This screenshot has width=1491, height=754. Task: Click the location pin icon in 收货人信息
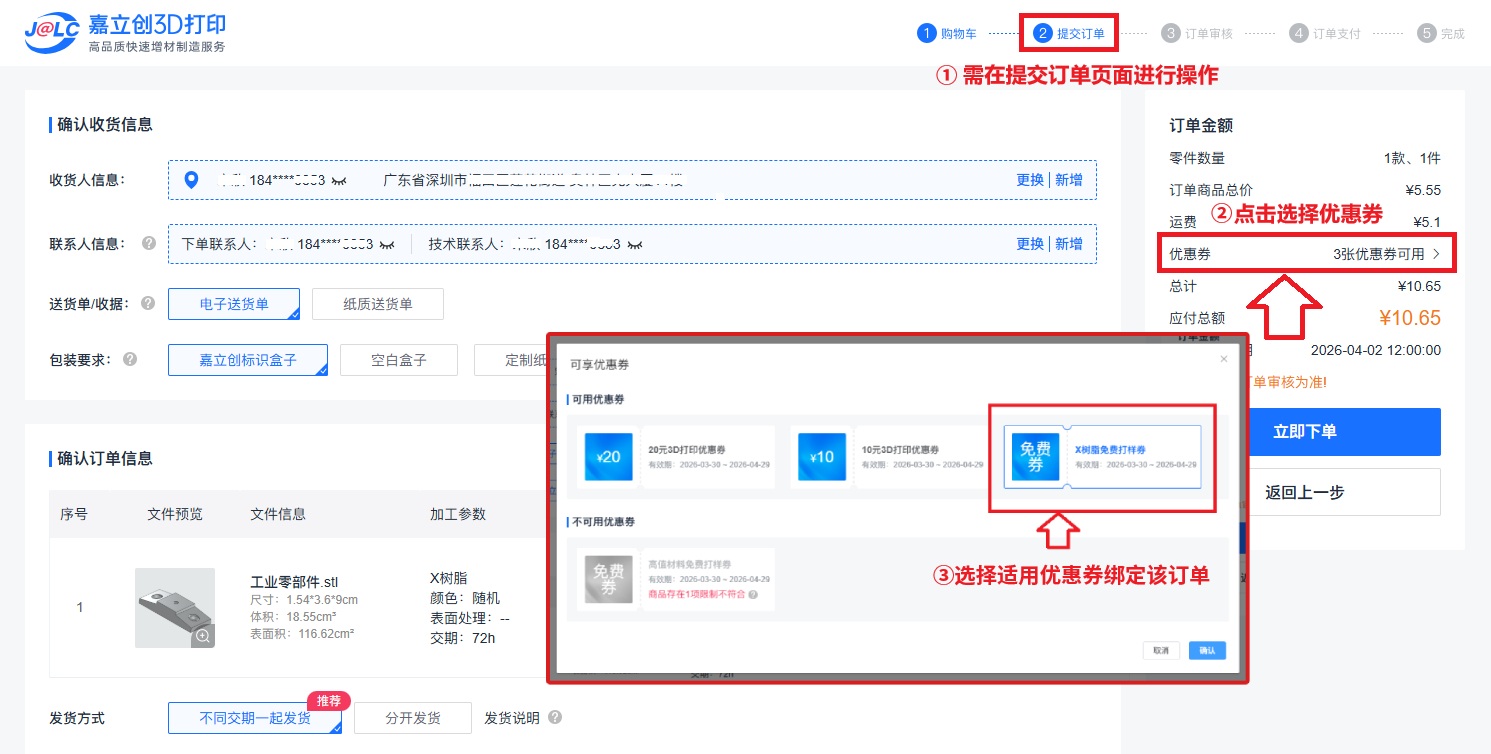[192, 180]
